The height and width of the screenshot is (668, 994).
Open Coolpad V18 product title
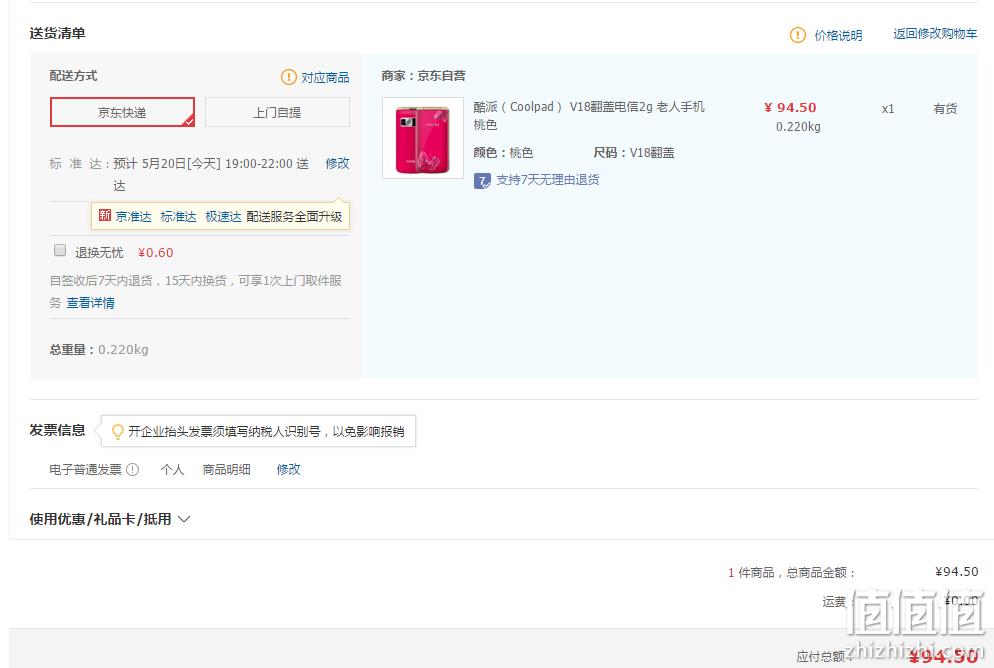[588, 115]
